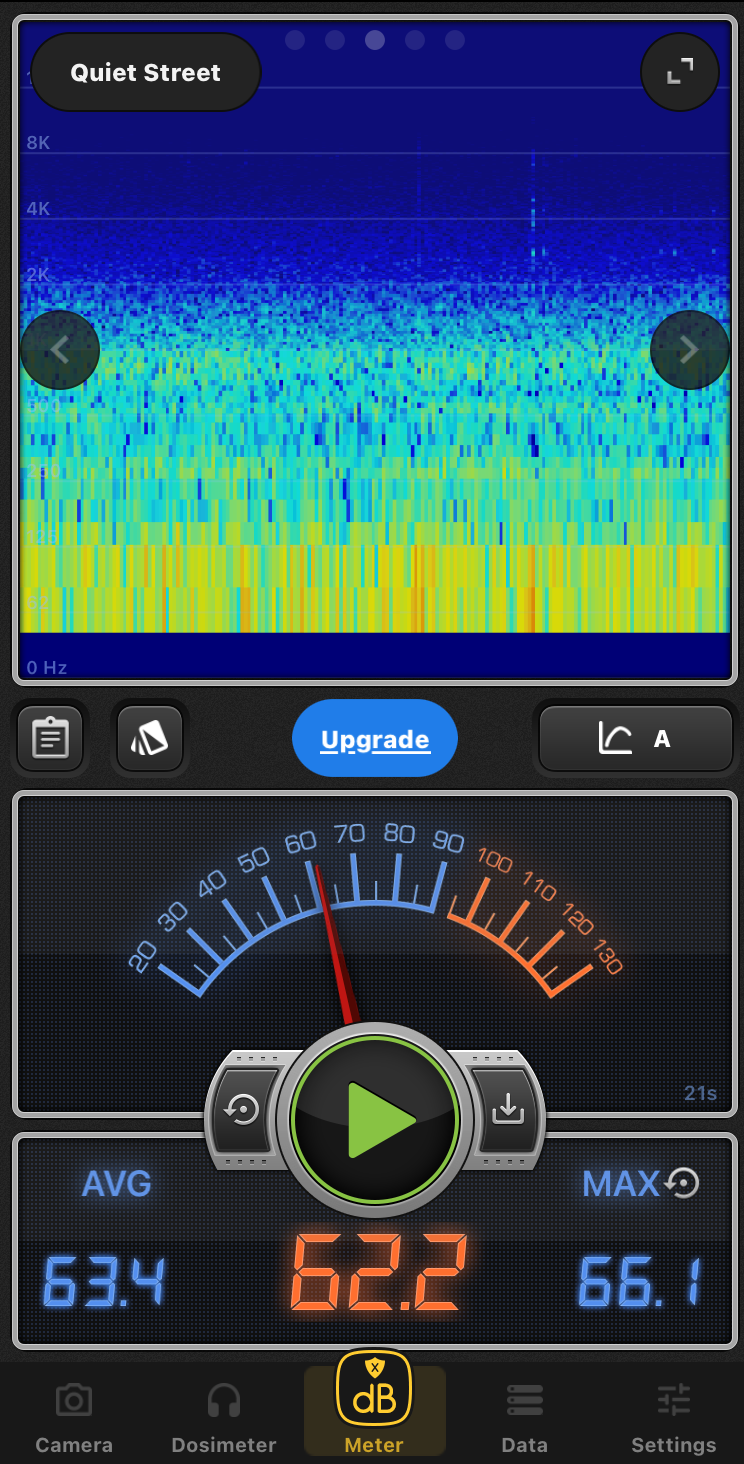Open the Settings tab
The height and width of the screenshot is (1464, 744).
(x=674, y=1417)
